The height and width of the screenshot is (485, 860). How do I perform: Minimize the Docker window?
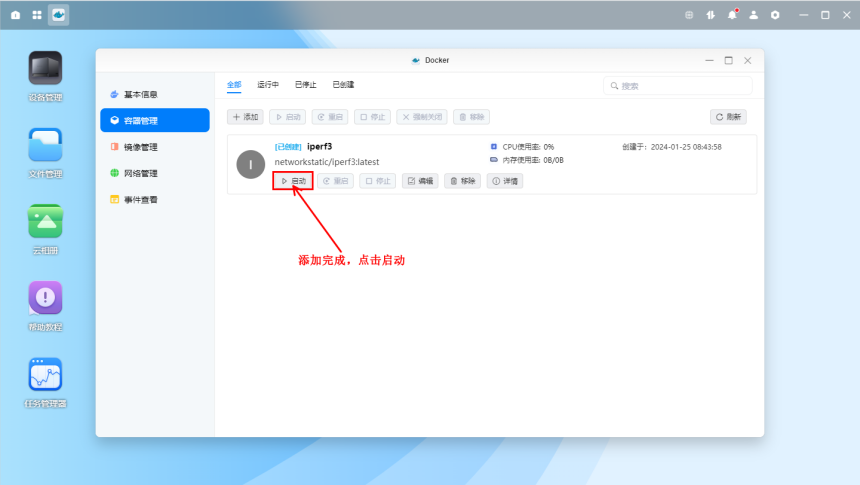pyautogui.click(x=709, y=60)
